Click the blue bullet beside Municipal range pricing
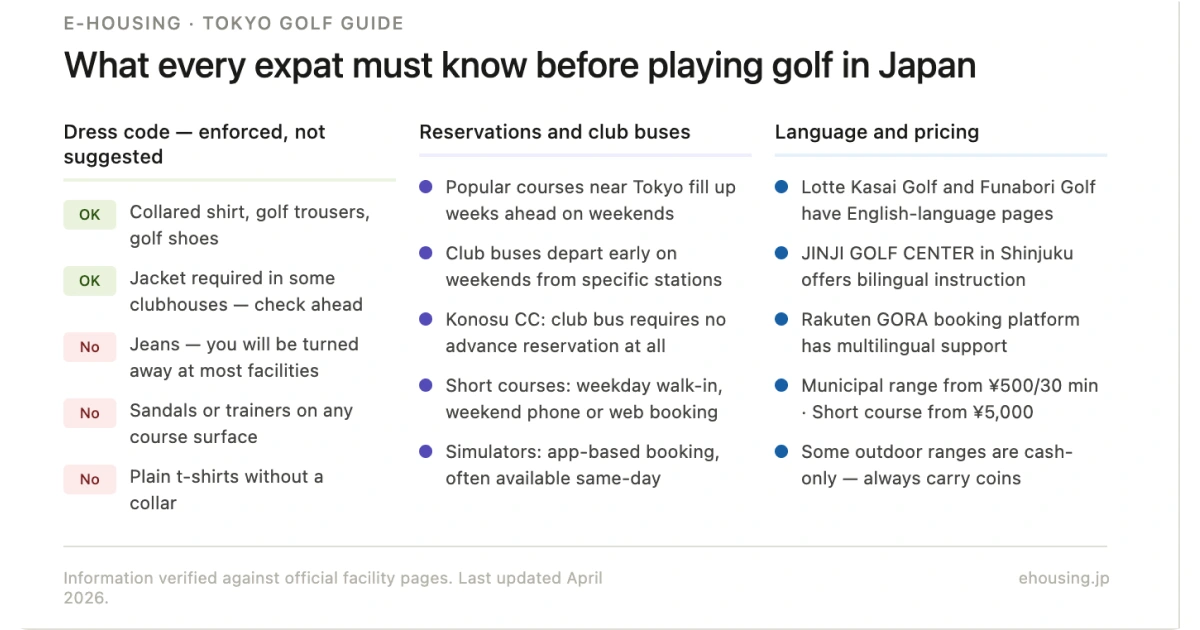Screen dimensions: 1200x630 tap(782, 386)
